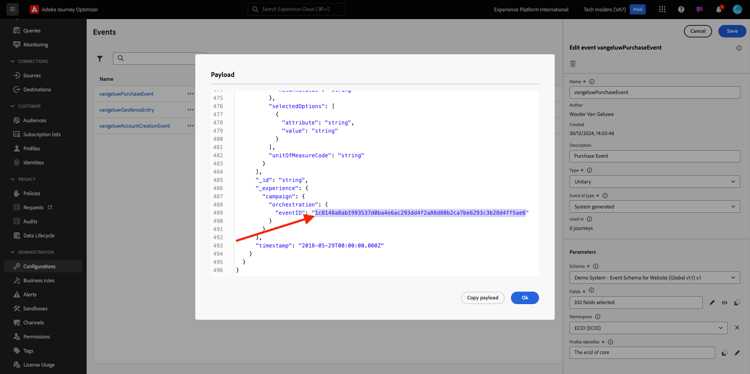Open the app switcher grid icon

pyautogui.click(x=662, y=9)
